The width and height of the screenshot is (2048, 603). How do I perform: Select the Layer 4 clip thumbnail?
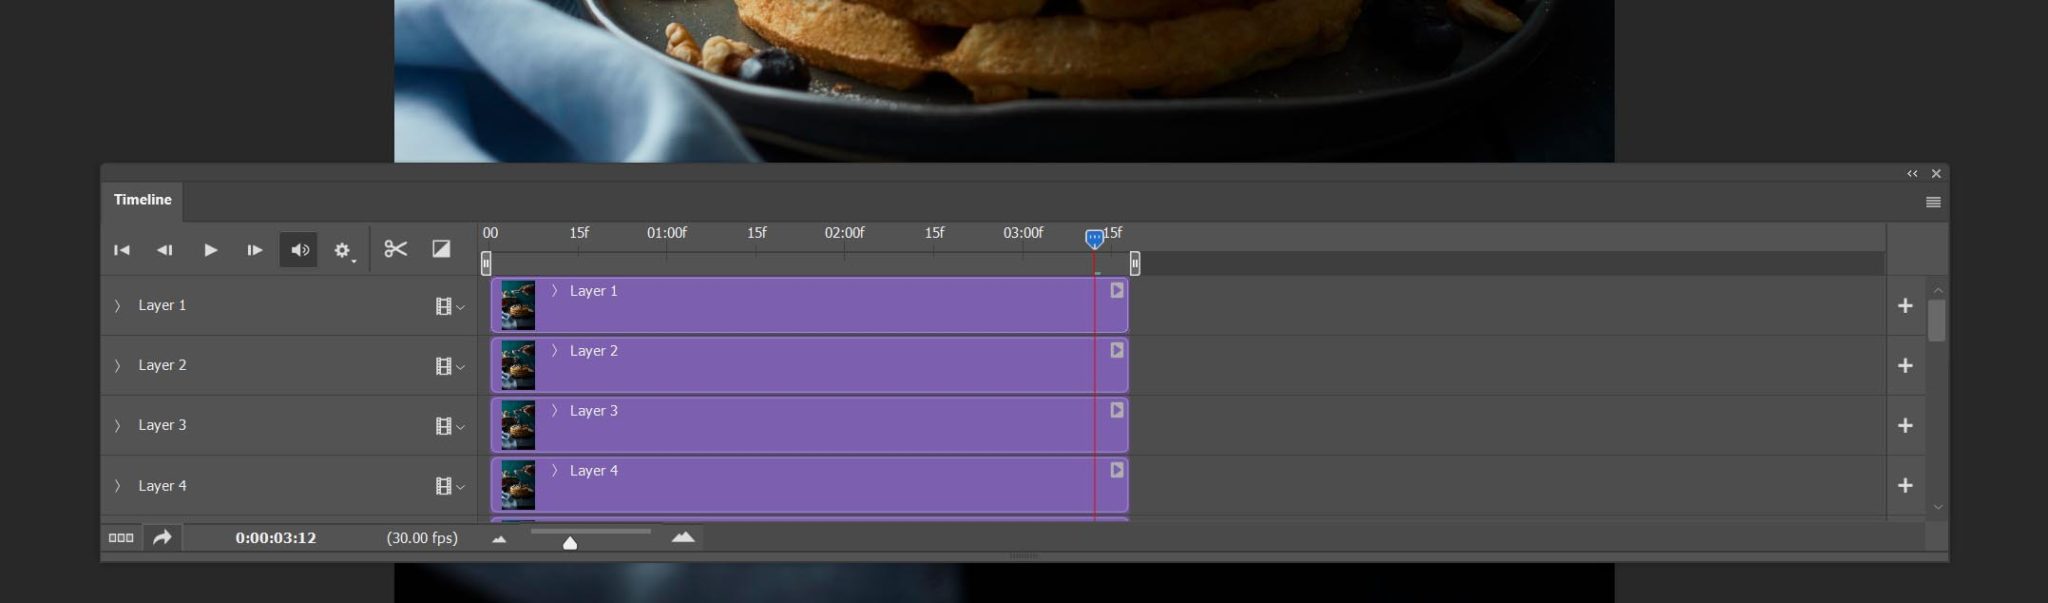(518, 485)
